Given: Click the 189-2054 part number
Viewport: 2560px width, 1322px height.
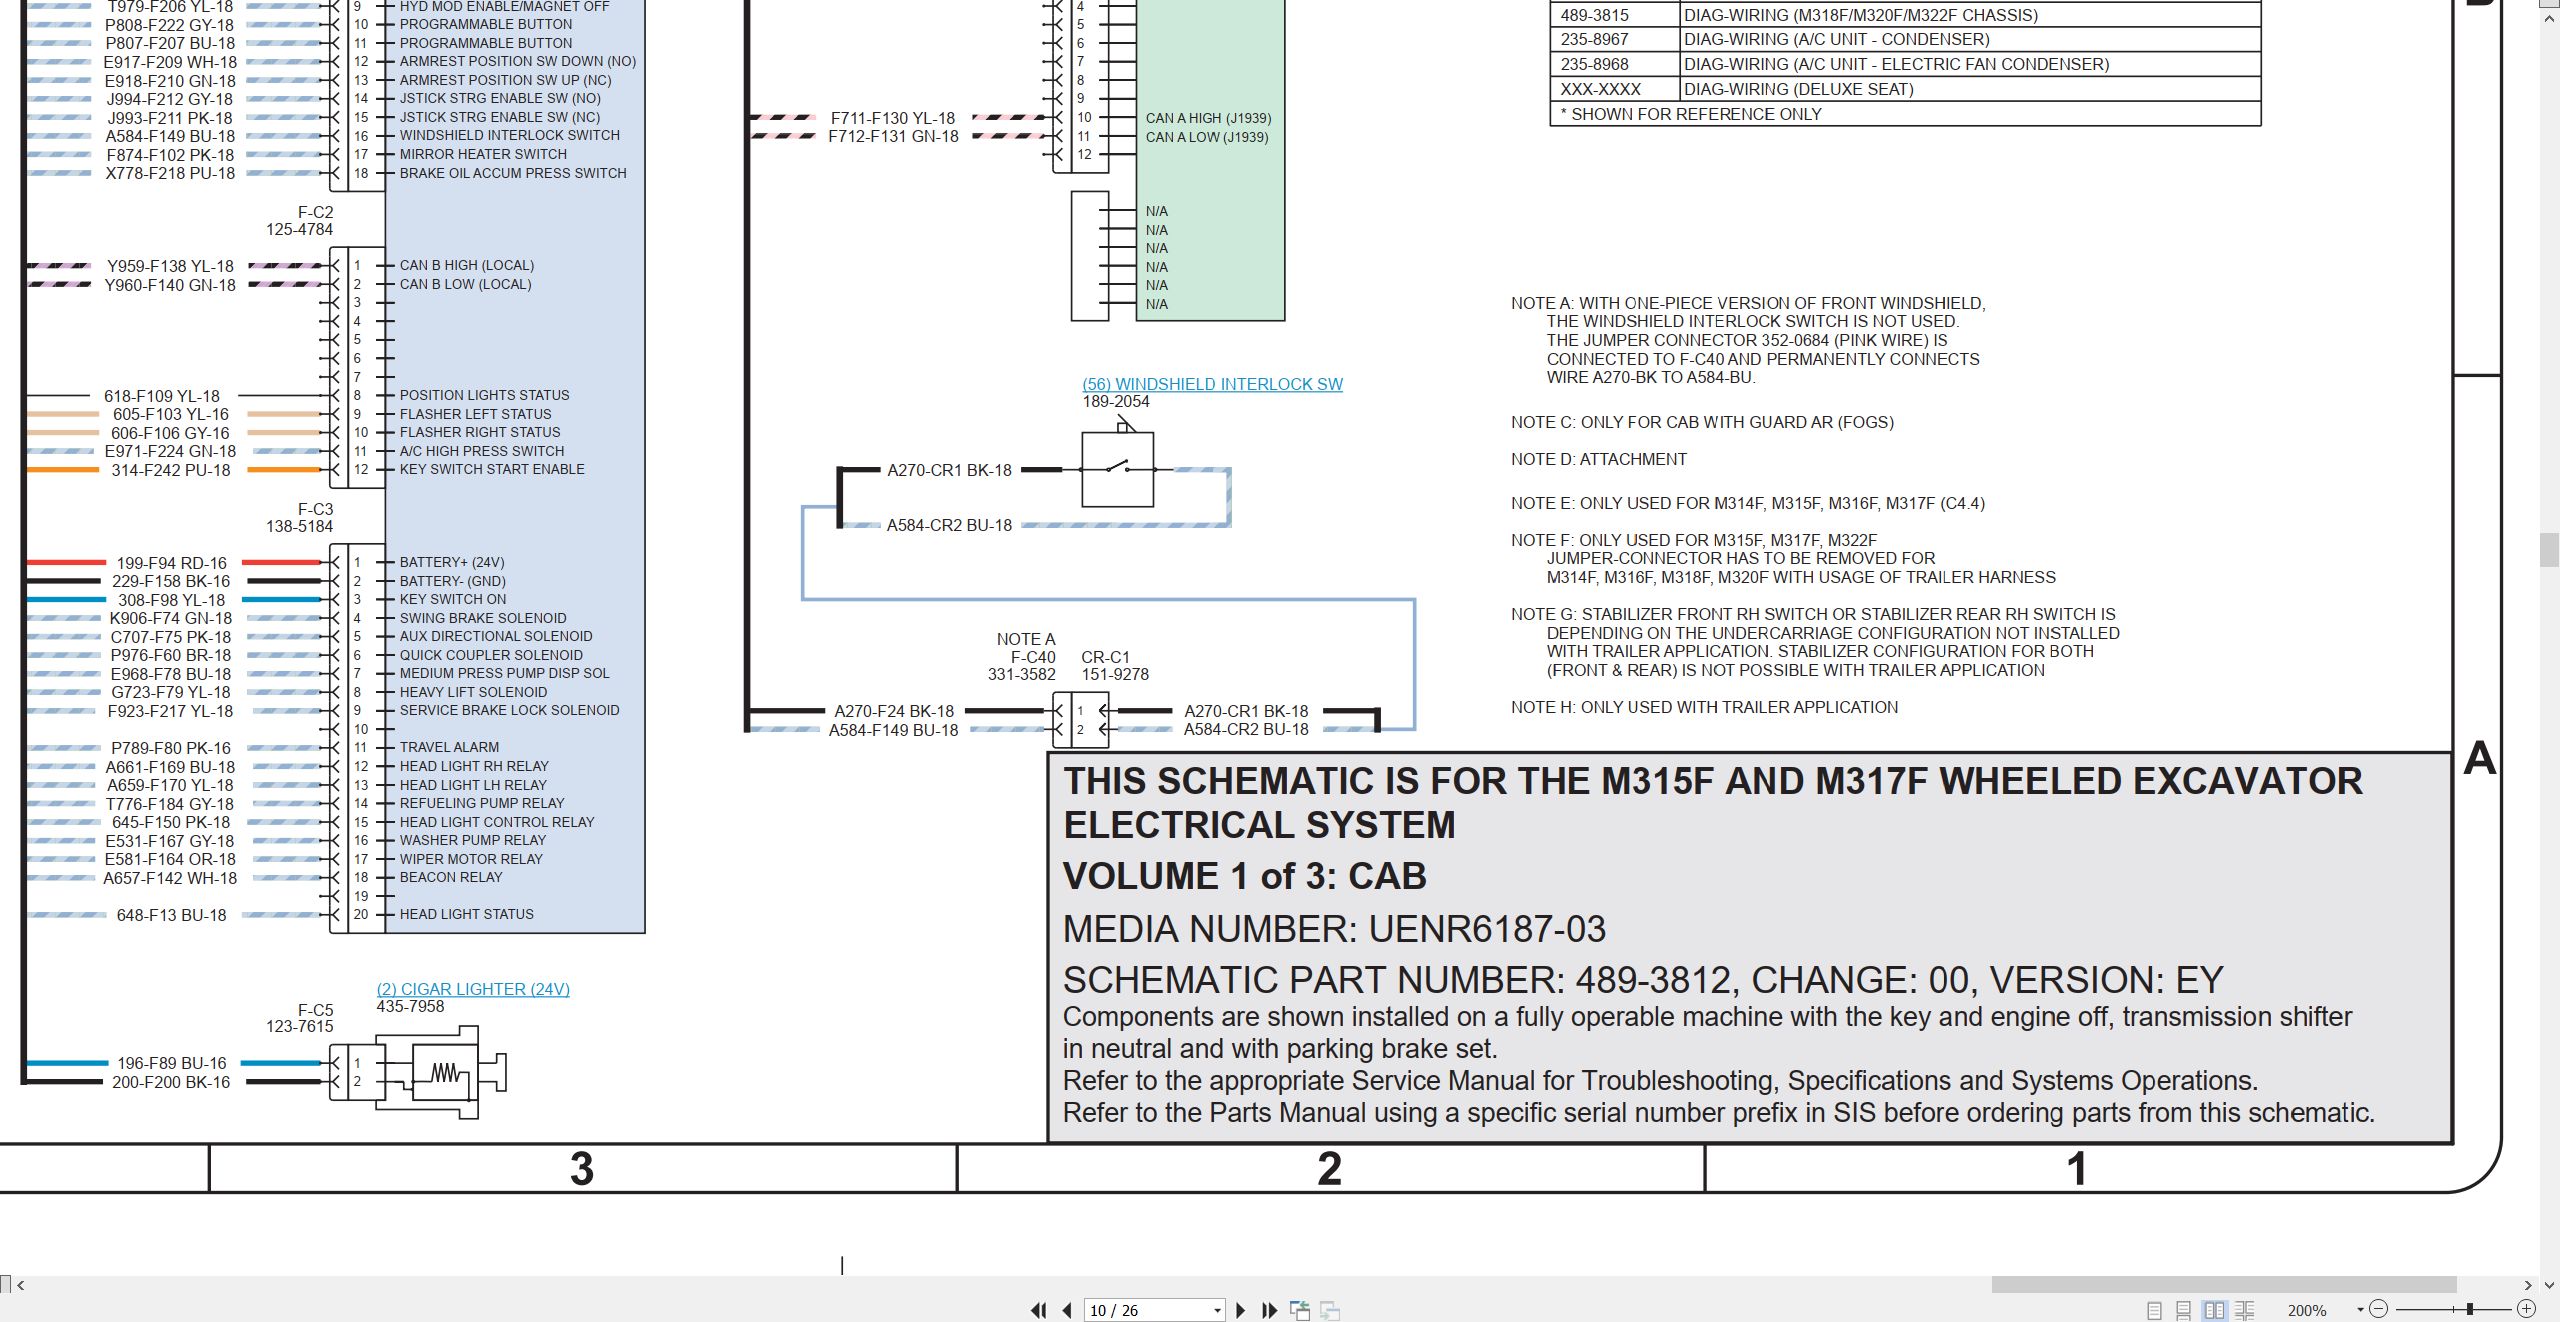Looking at the screenshot, I should point(1116,401).
